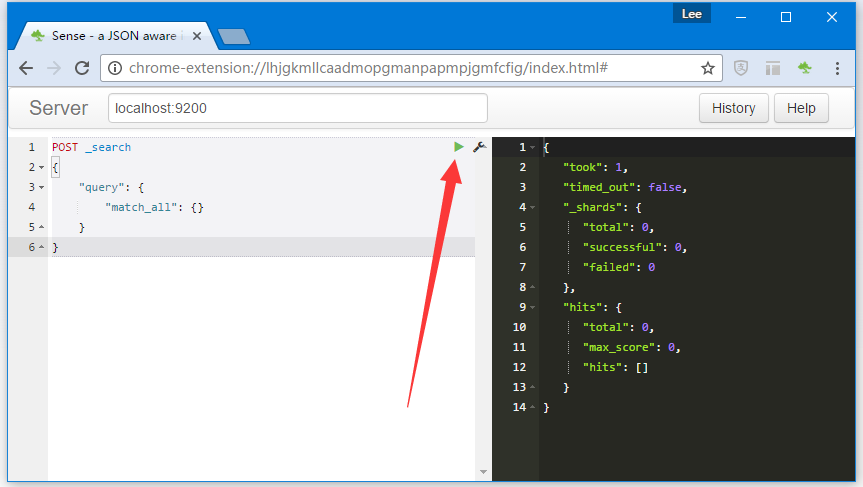
Task: Open the Chrome three-dot menu
Action: tap(837, 68)
